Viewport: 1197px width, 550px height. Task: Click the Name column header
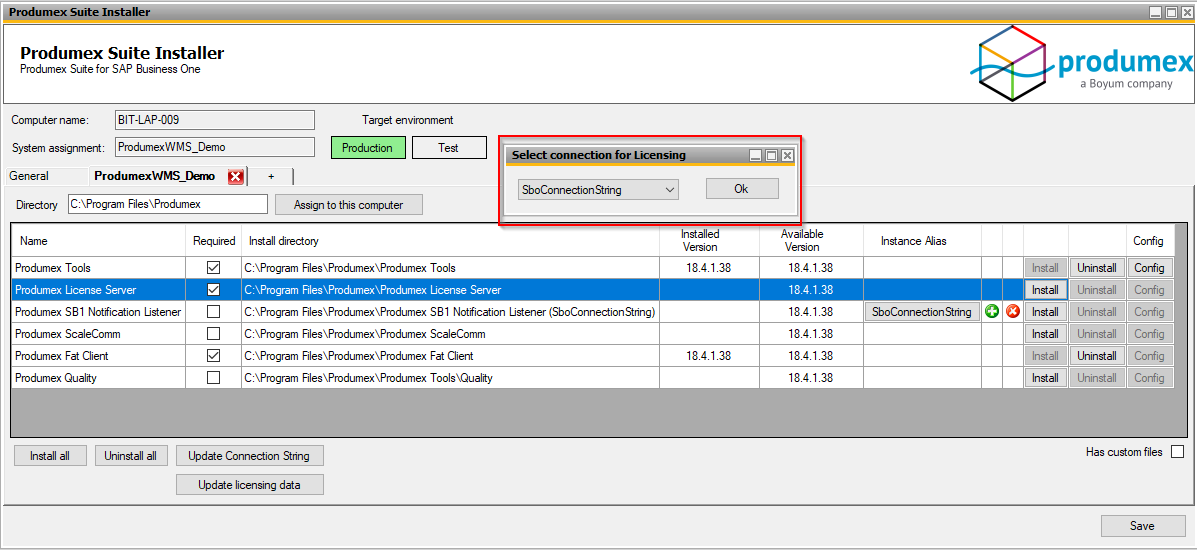pyautogui.click(x=99, y=241)
